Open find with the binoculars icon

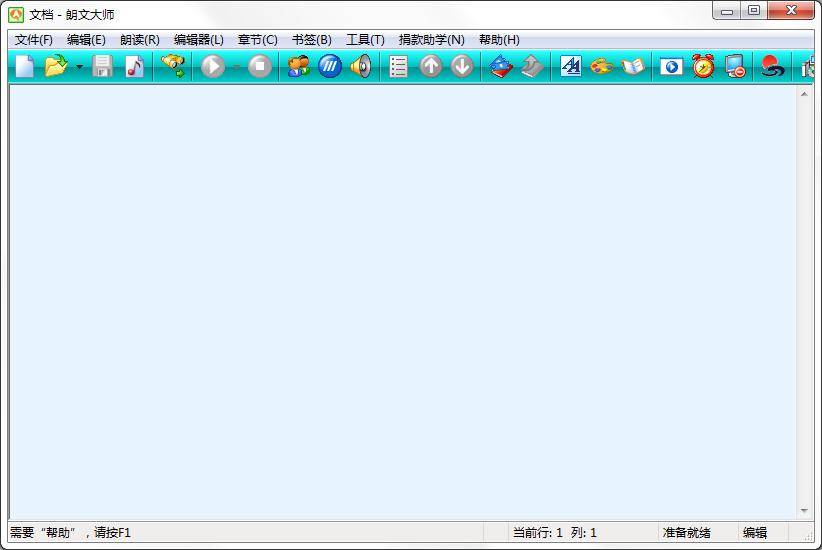click(x=173, y=67)
